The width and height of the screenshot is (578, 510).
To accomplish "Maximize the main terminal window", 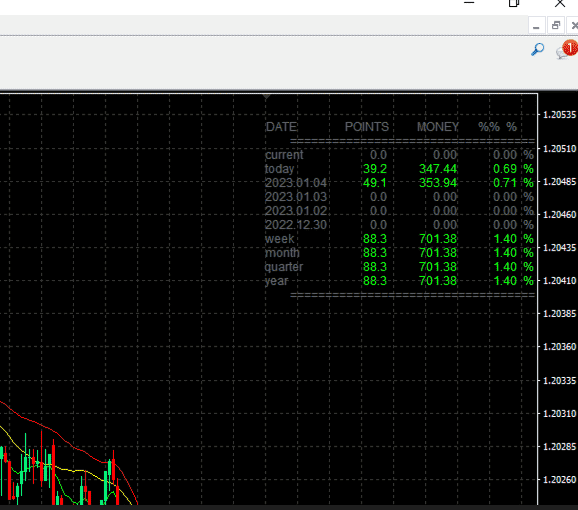I will (514, 3).
